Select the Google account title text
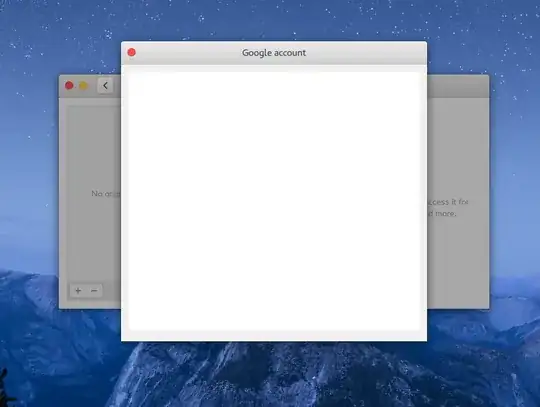Screen dimensions: 540x407 [x=274, y=53]
